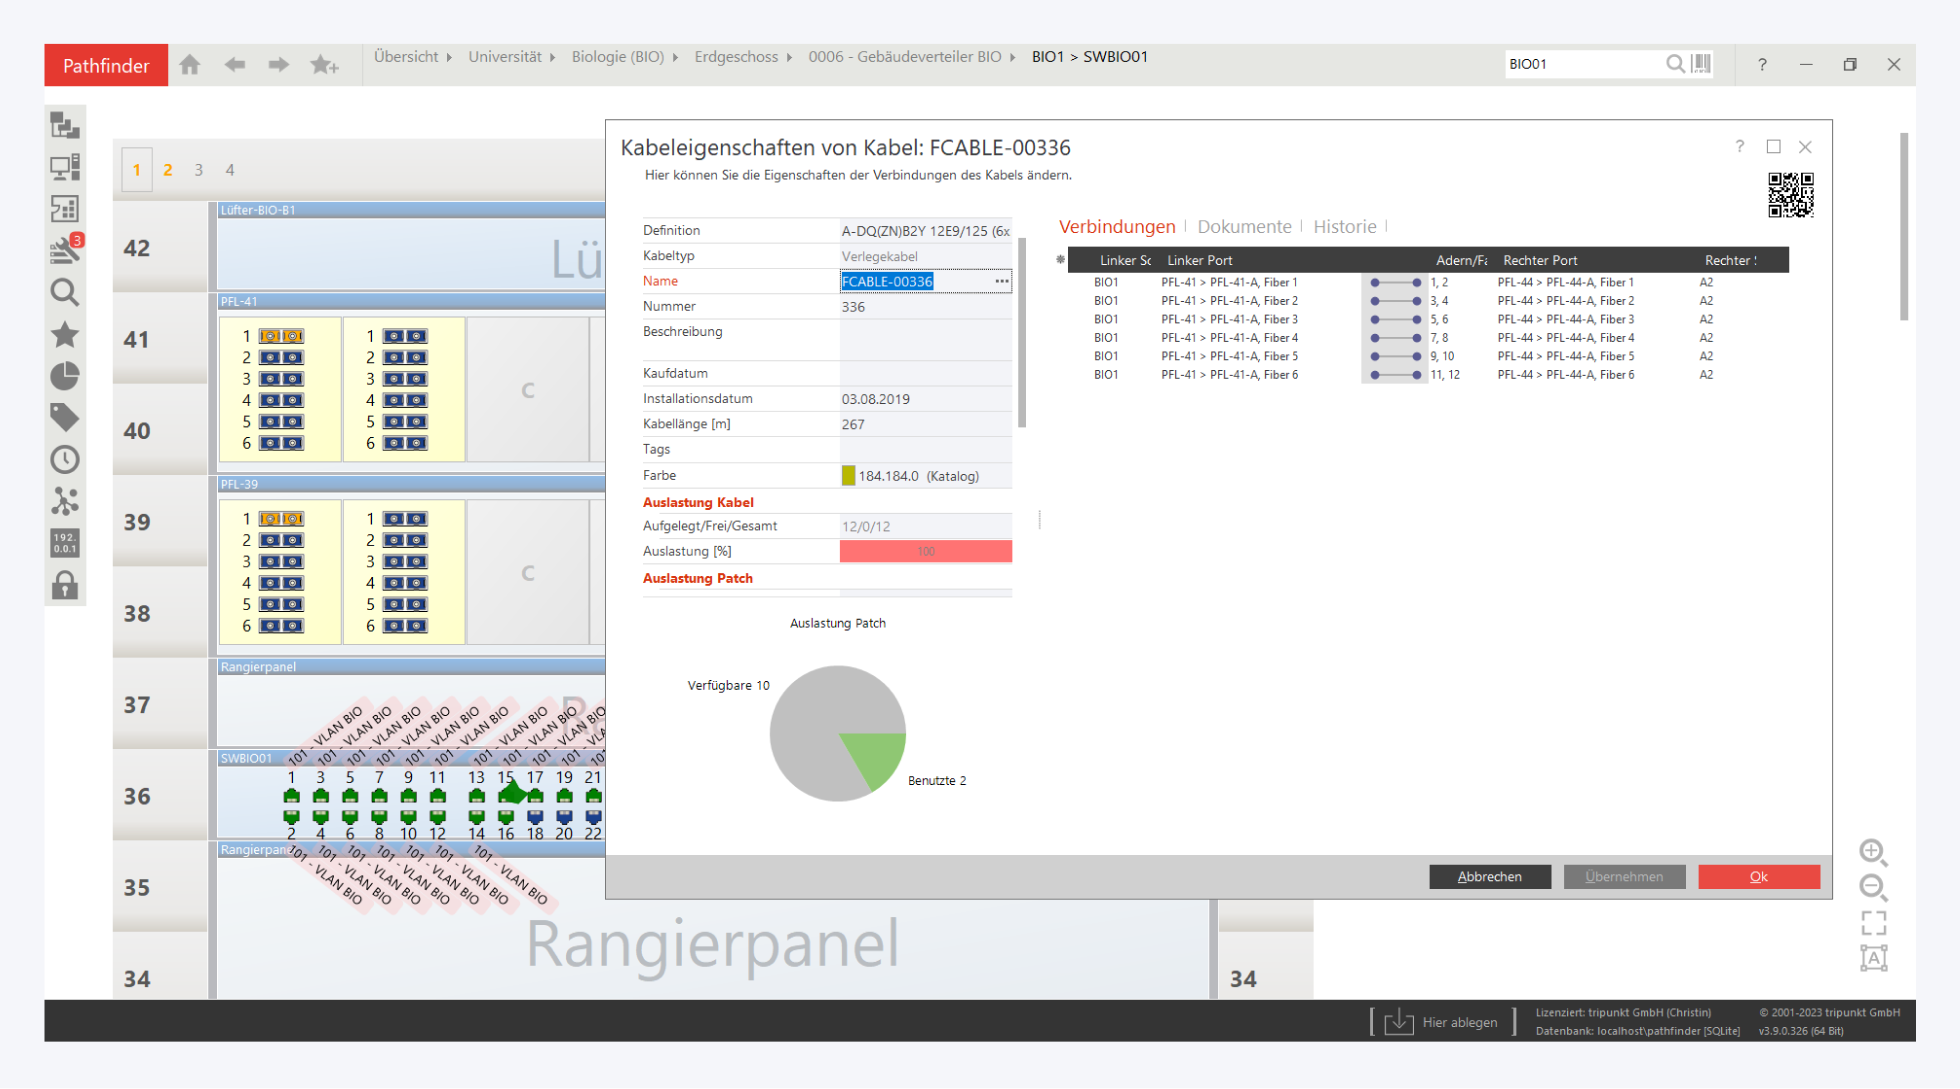Expand the Universität breadcrumb arrow
The height and width of the screenshot is (1089, 1960).
(x=553, y=58)
